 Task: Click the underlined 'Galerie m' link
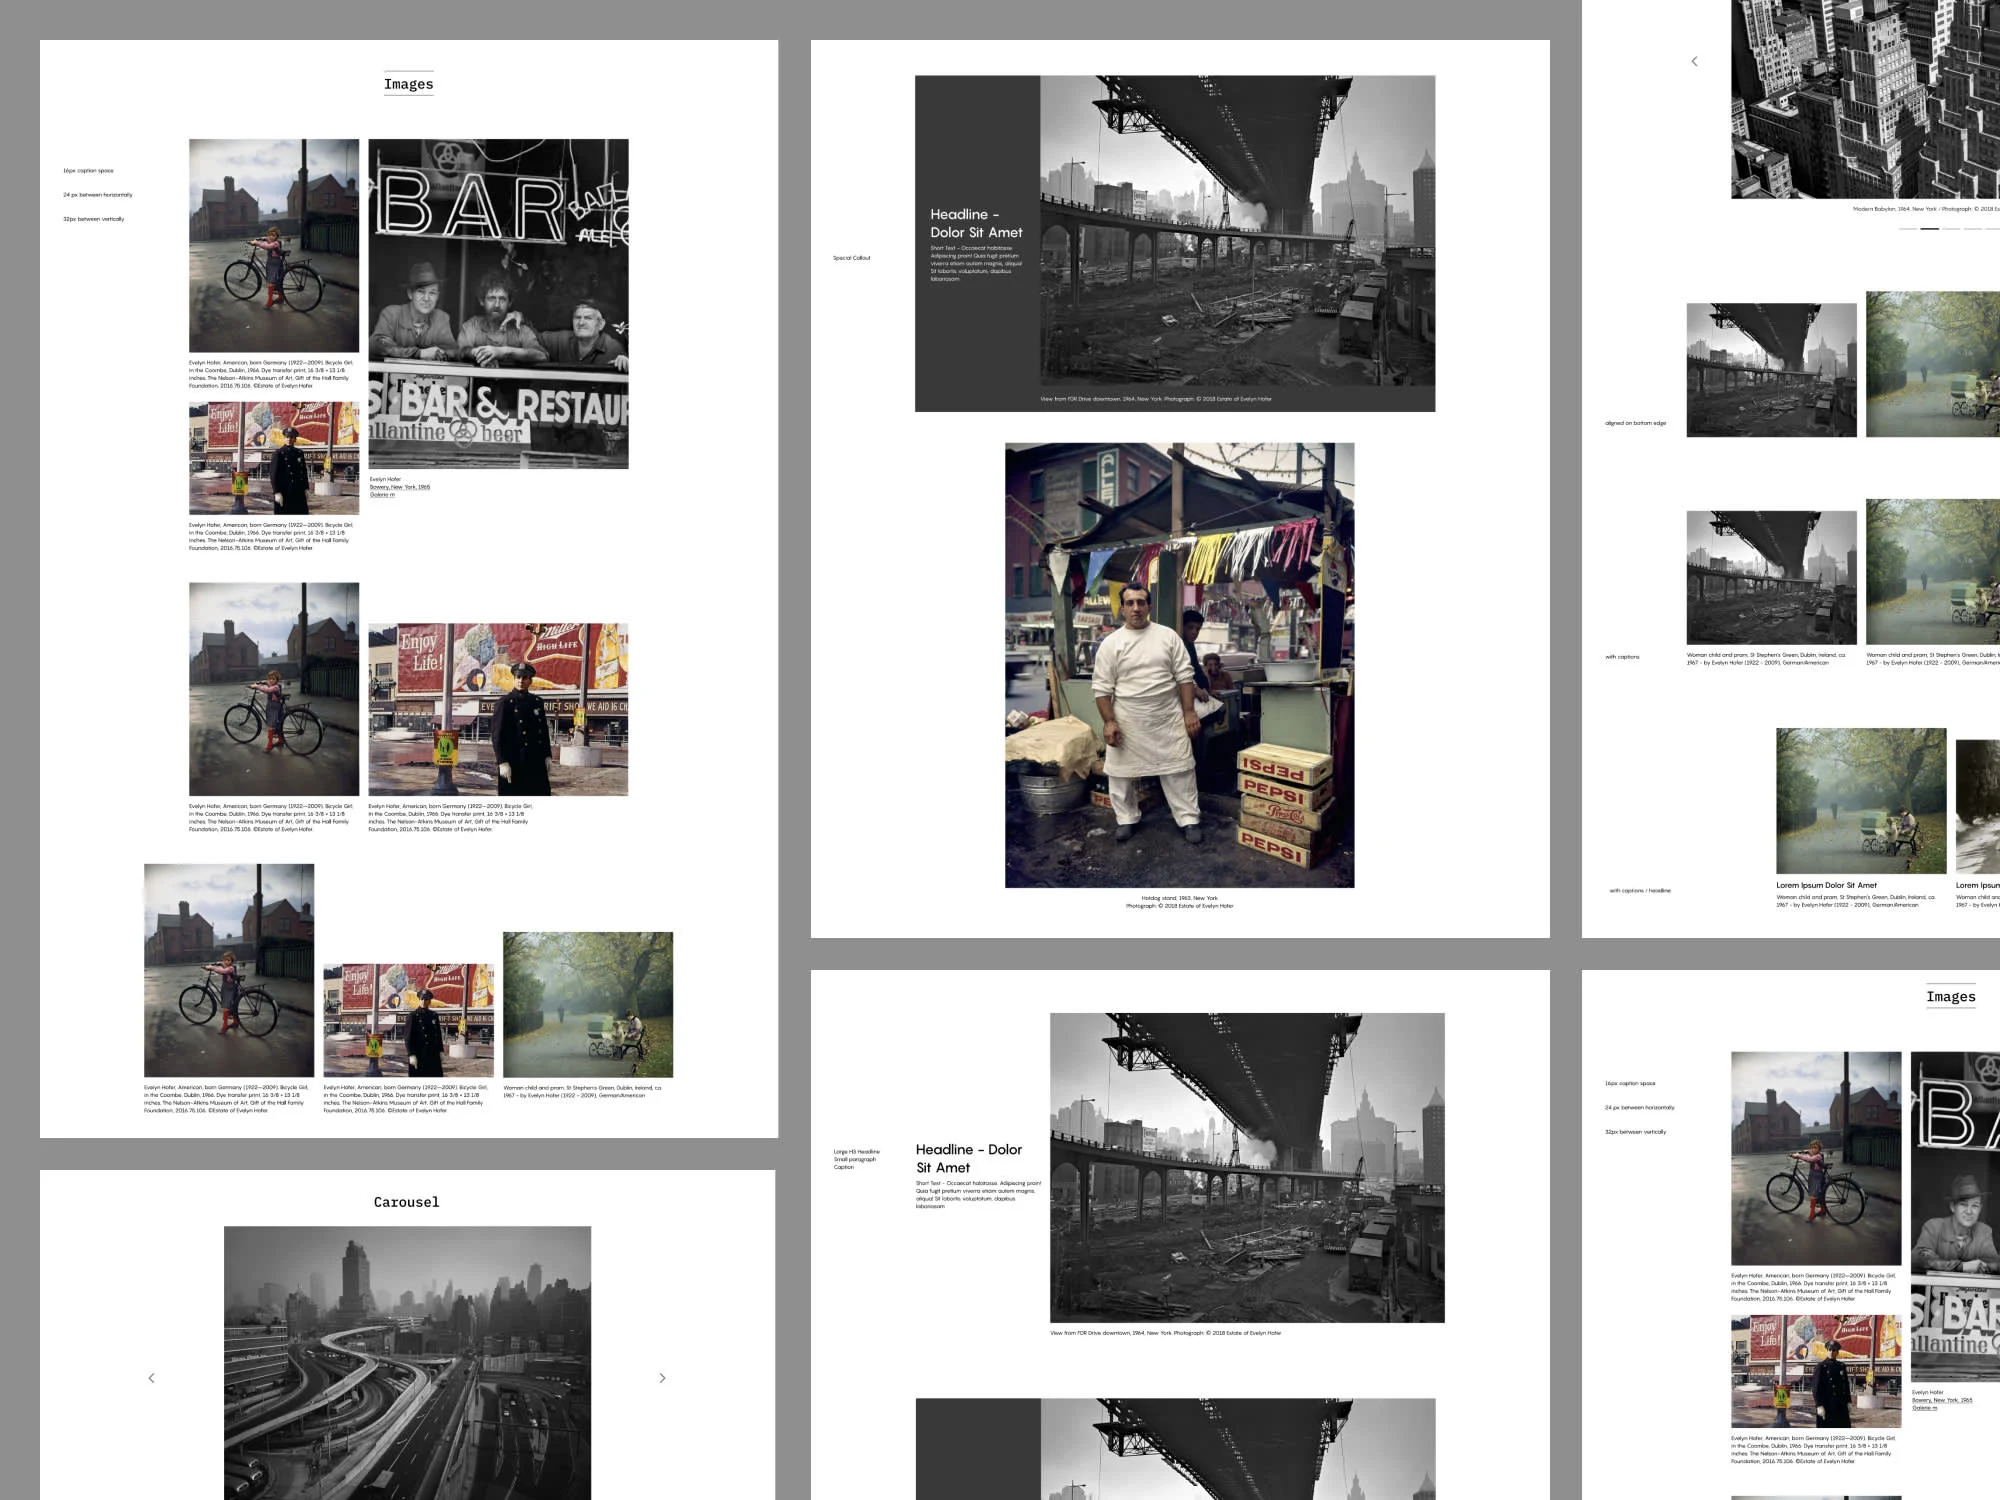pyautogui.click(x=382, y=495)
